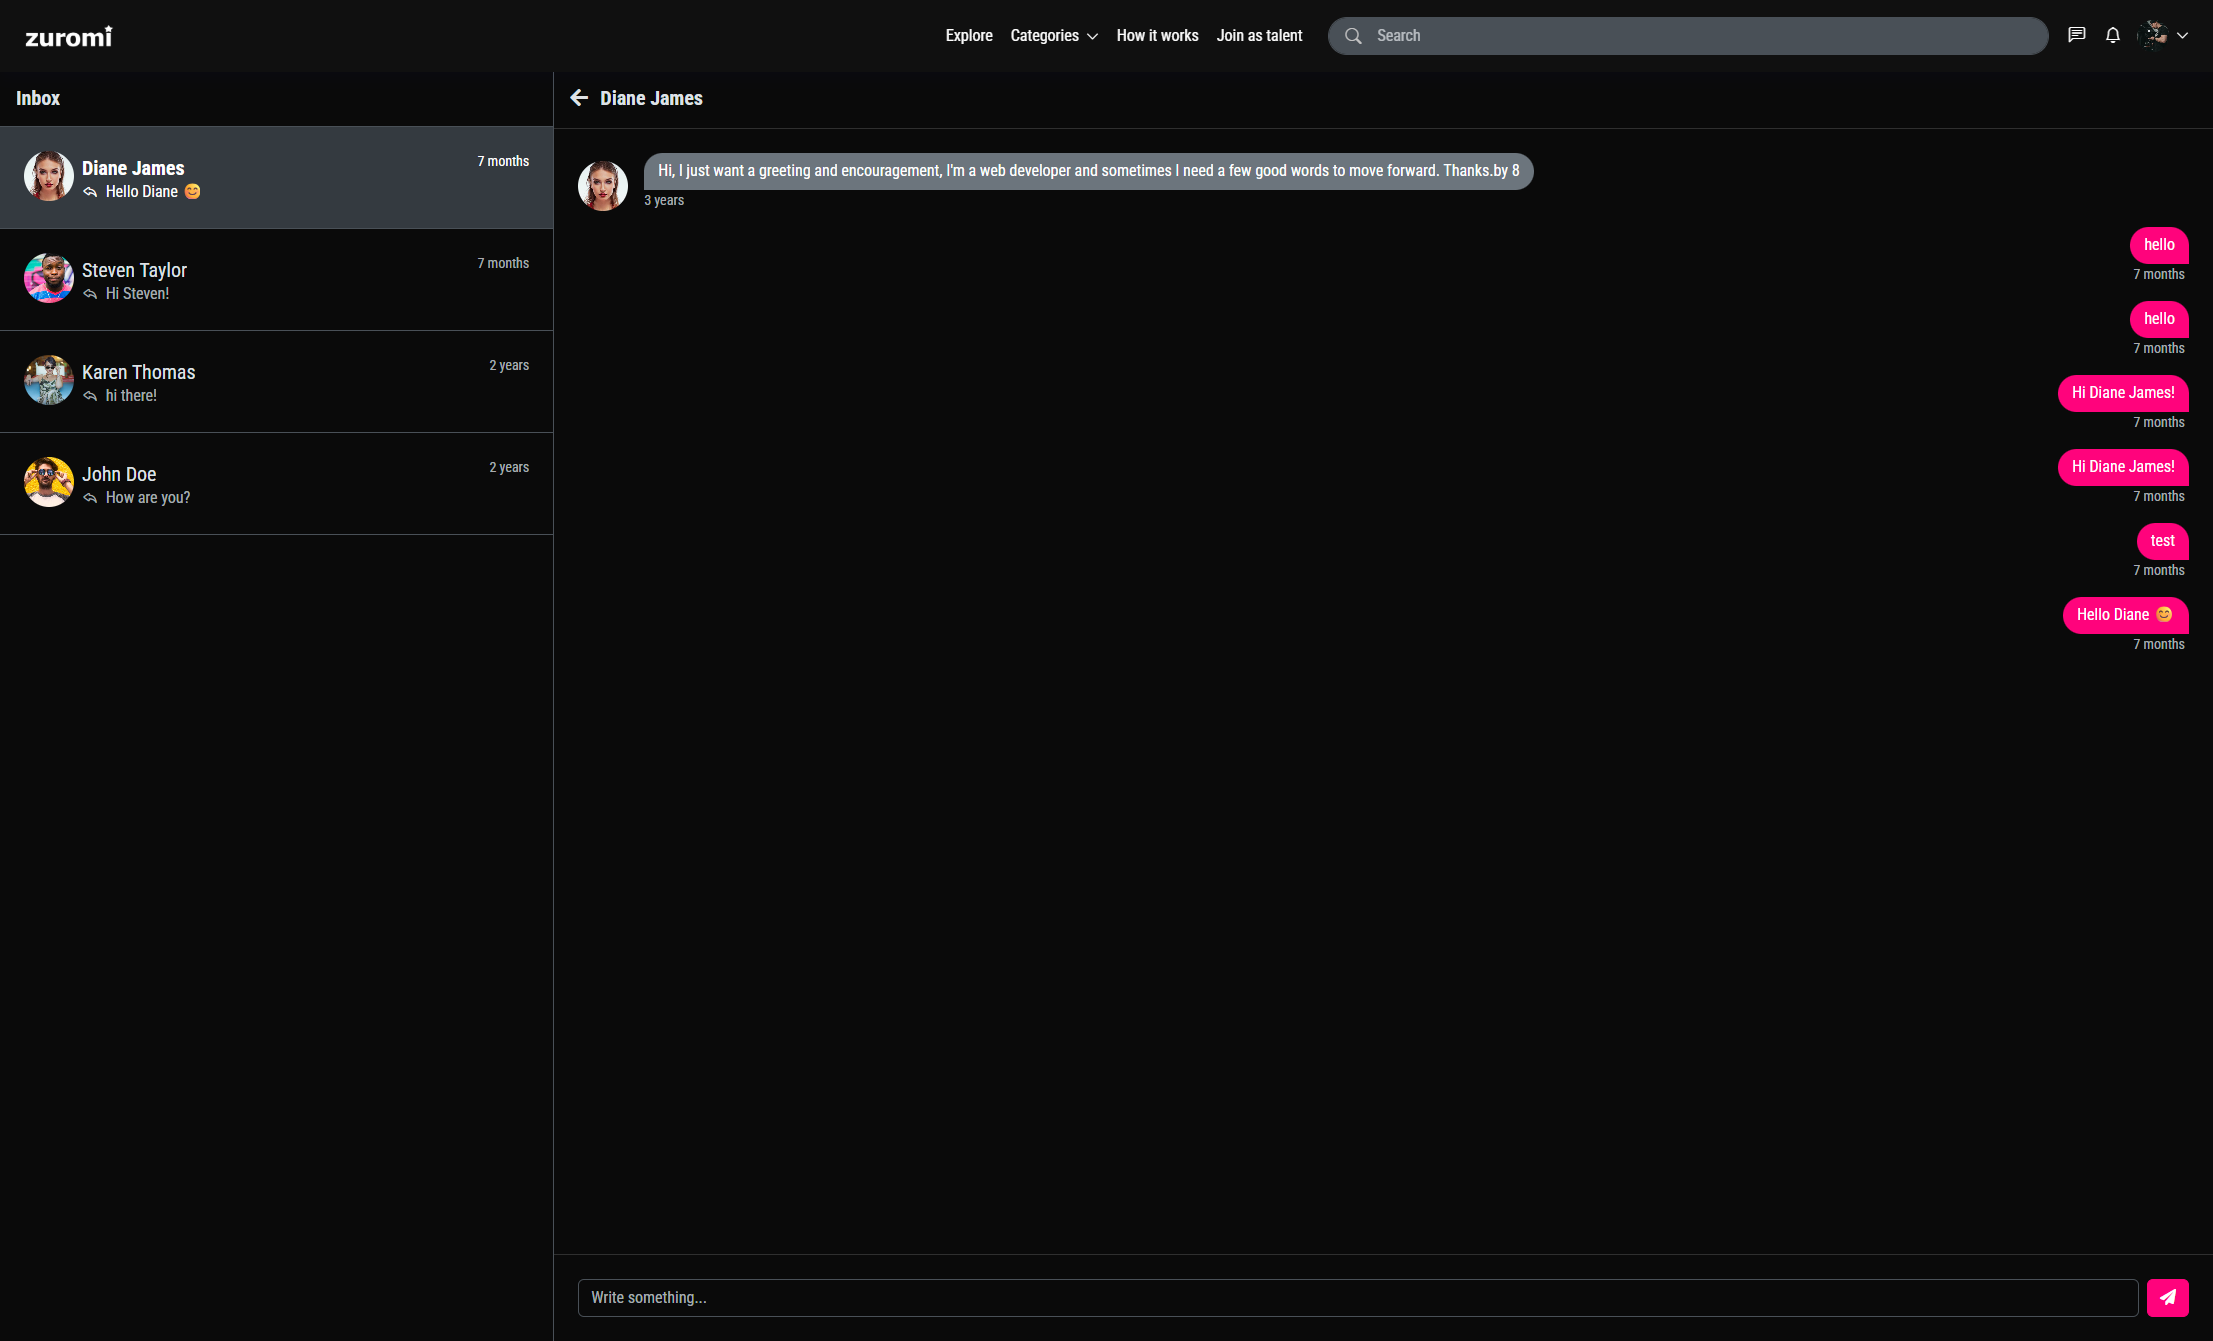Click into the Search bar
2213x1341 pixels.
[1700, 36]
